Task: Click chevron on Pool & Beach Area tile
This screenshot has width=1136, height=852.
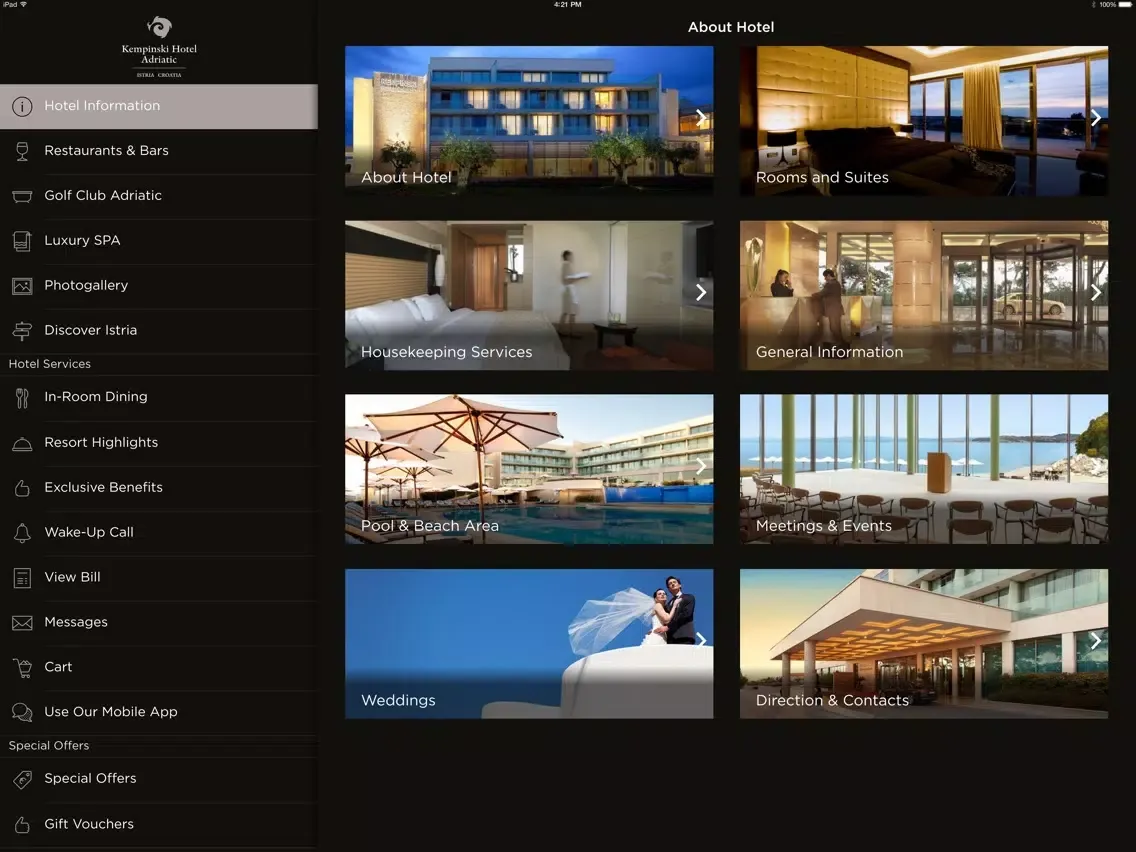Action: tap(701, 467)
